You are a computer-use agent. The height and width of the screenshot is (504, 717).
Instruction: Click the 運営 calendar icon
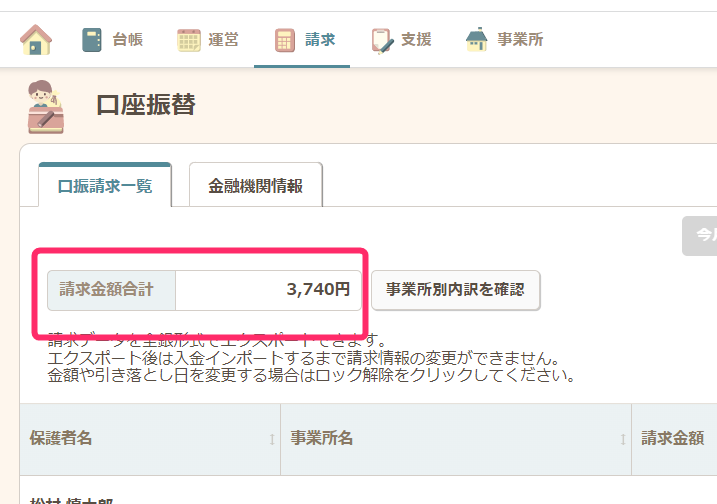click(189, 40)
